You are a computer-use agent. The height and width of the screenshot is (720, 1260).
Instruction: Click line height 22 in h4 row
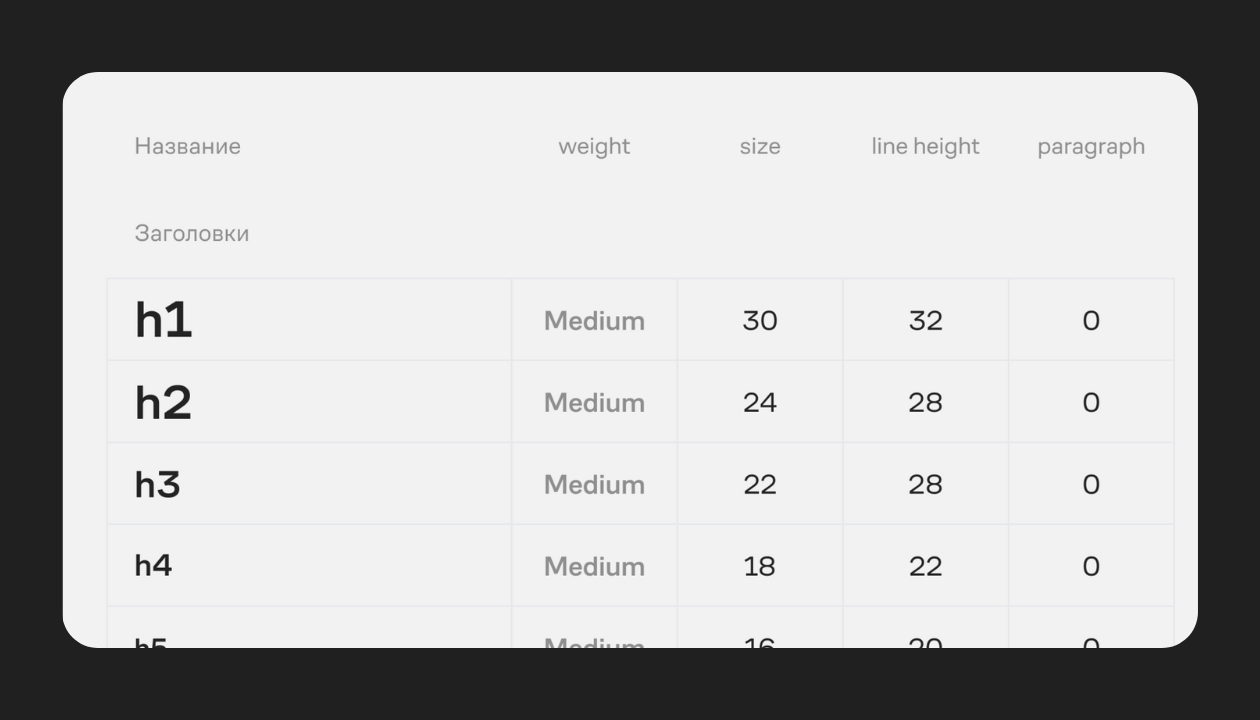(925, 567)
